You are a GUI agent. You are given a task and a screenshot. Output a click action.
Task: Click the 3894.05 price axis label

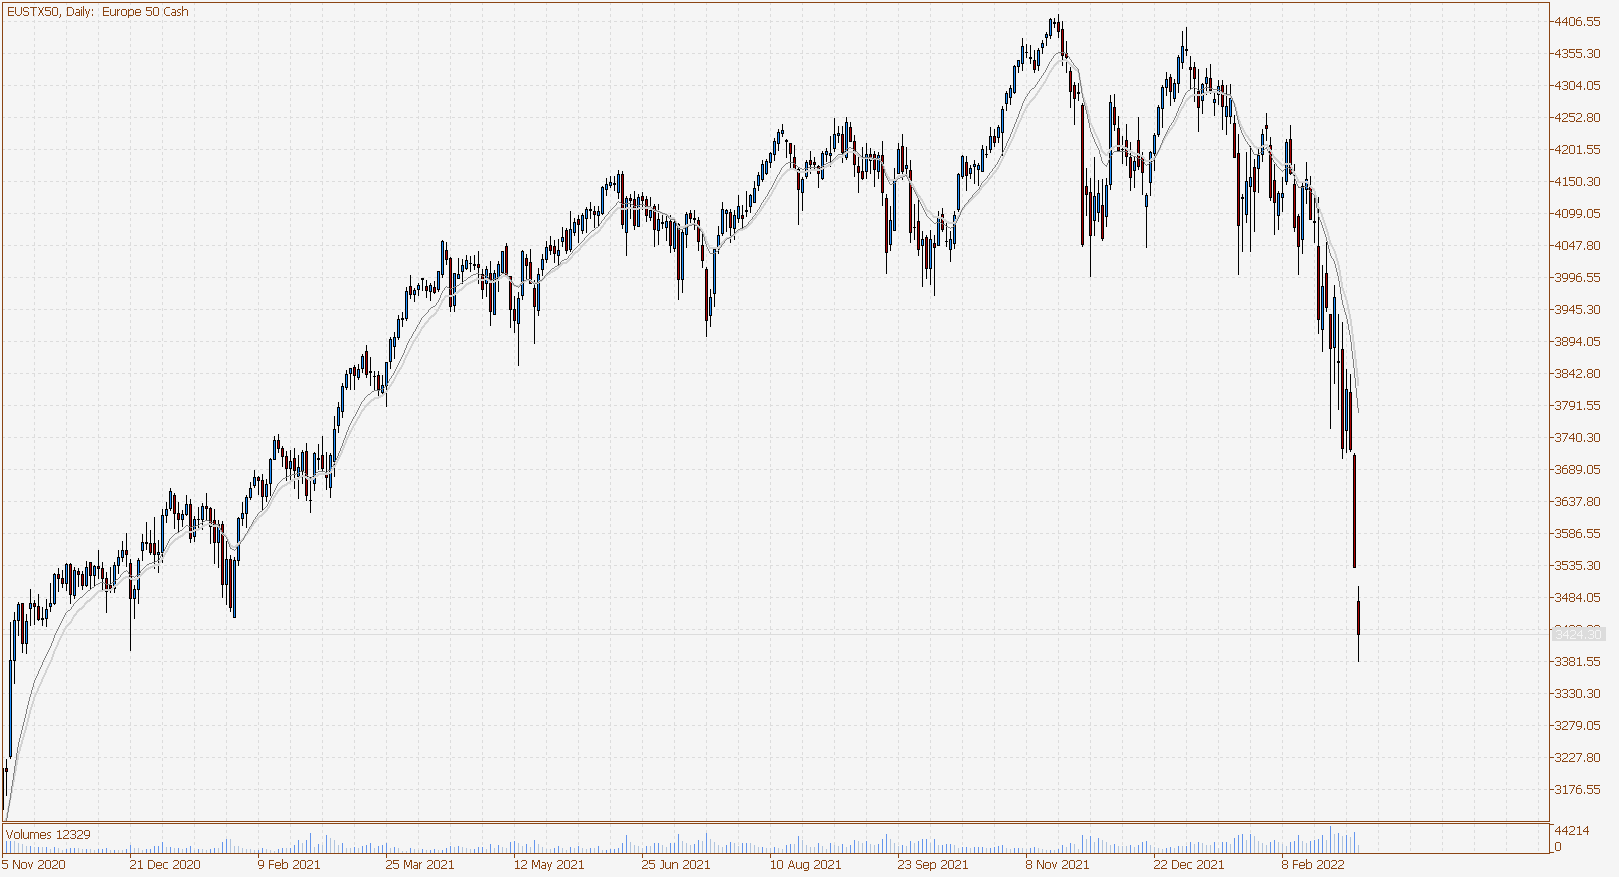(x=1577, y=341)
